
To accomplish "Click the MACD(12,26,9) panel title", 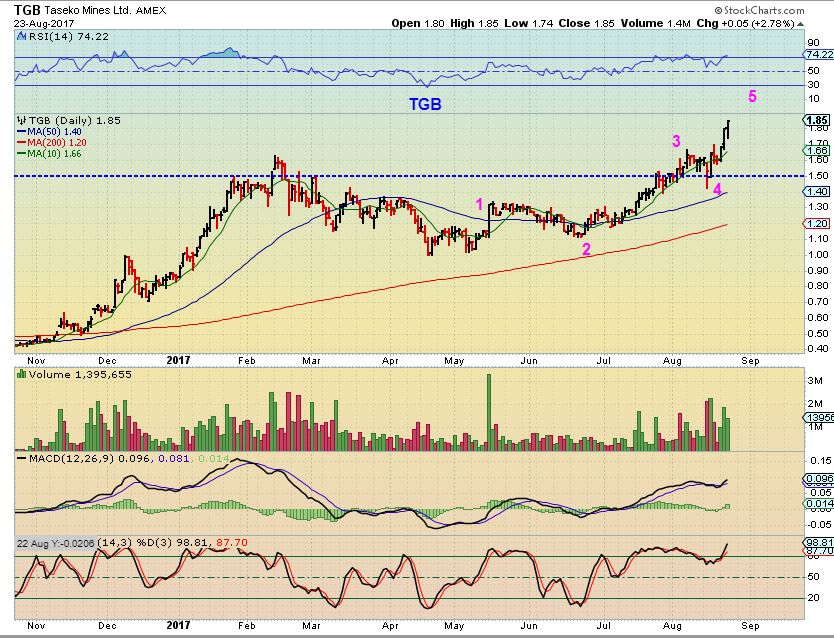I will (71, 458).
